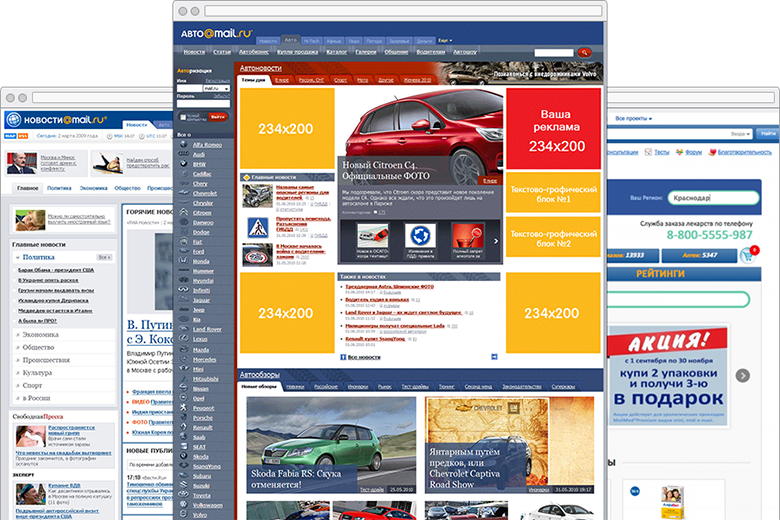
Task: Click the red 'Ваша реклама 234x200' banner
Action: [x=553, y=128]
